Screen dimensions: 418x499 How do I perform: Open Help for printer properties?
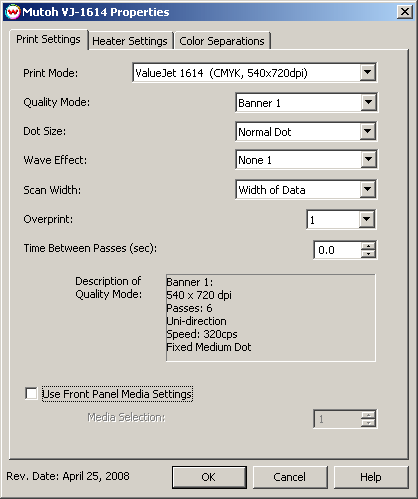[x=371, y=477]
